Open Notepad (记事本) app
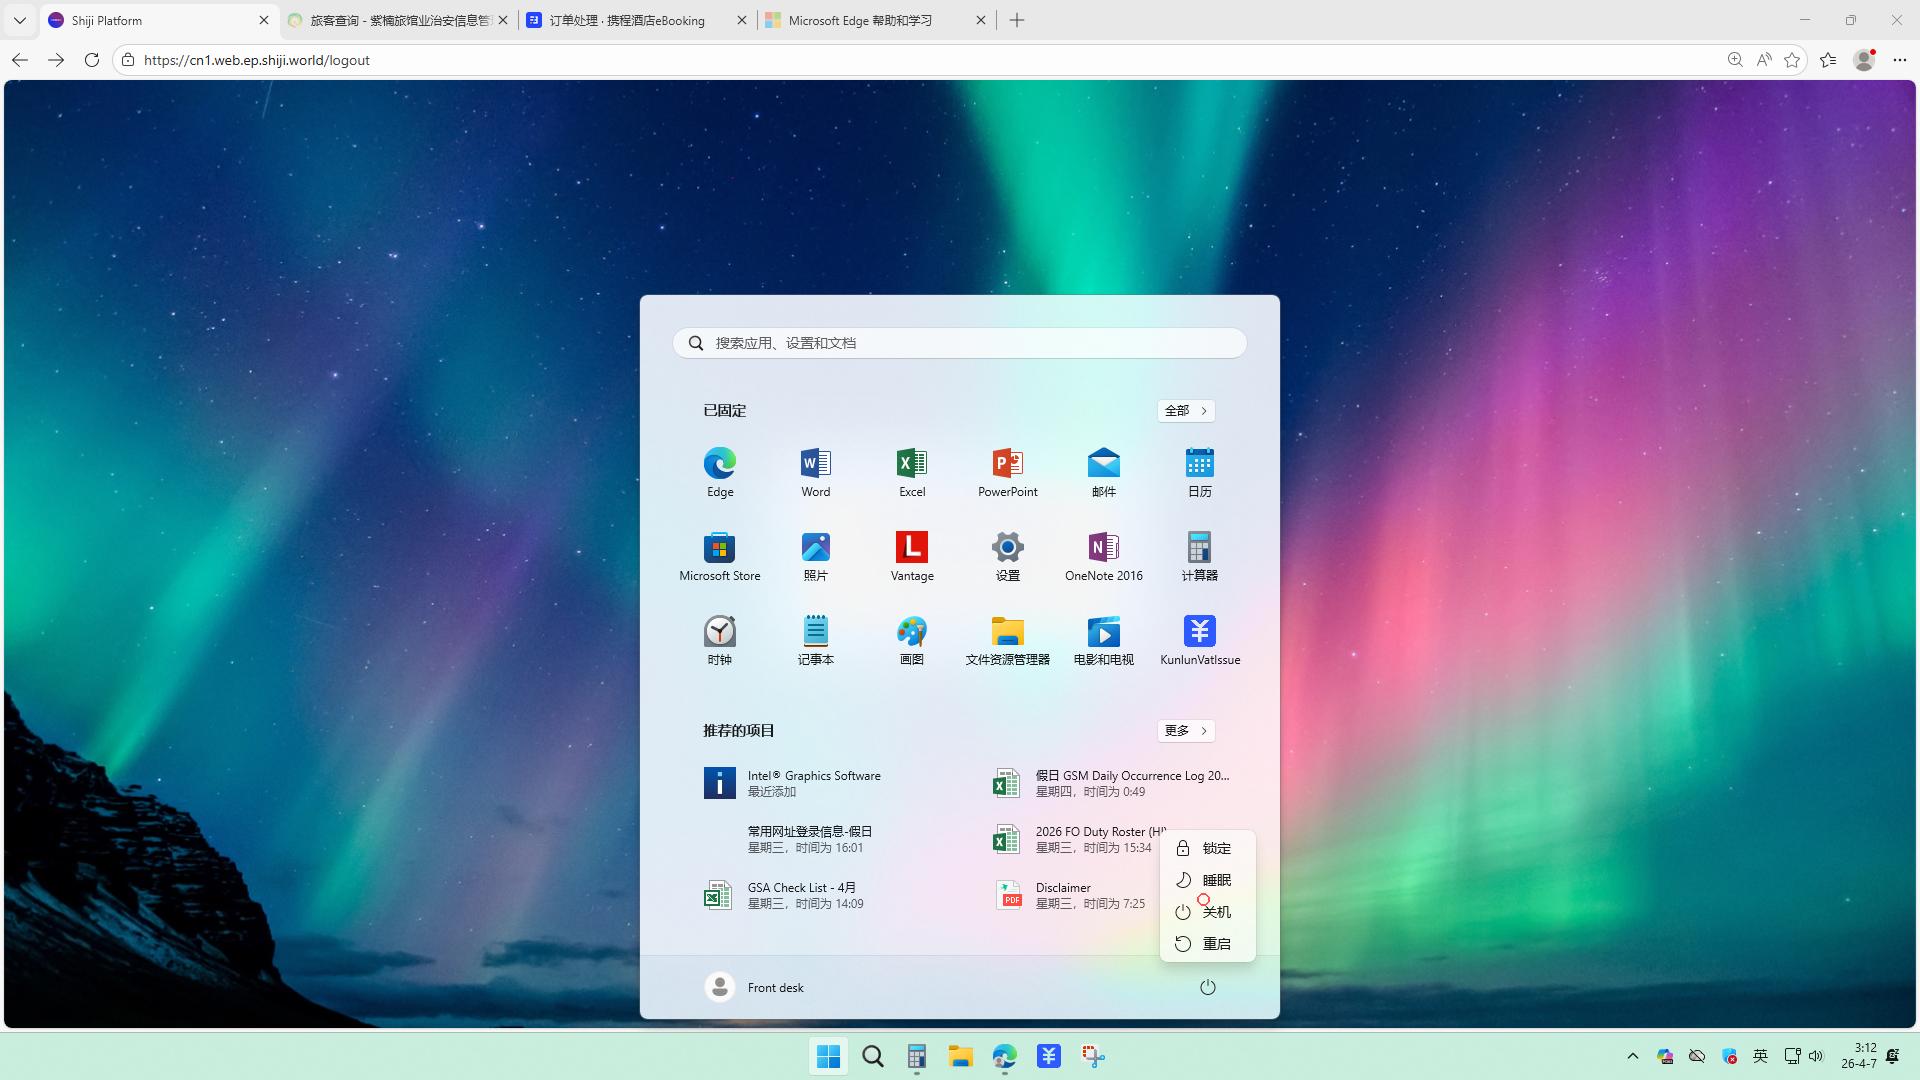 tap(815, 640)
